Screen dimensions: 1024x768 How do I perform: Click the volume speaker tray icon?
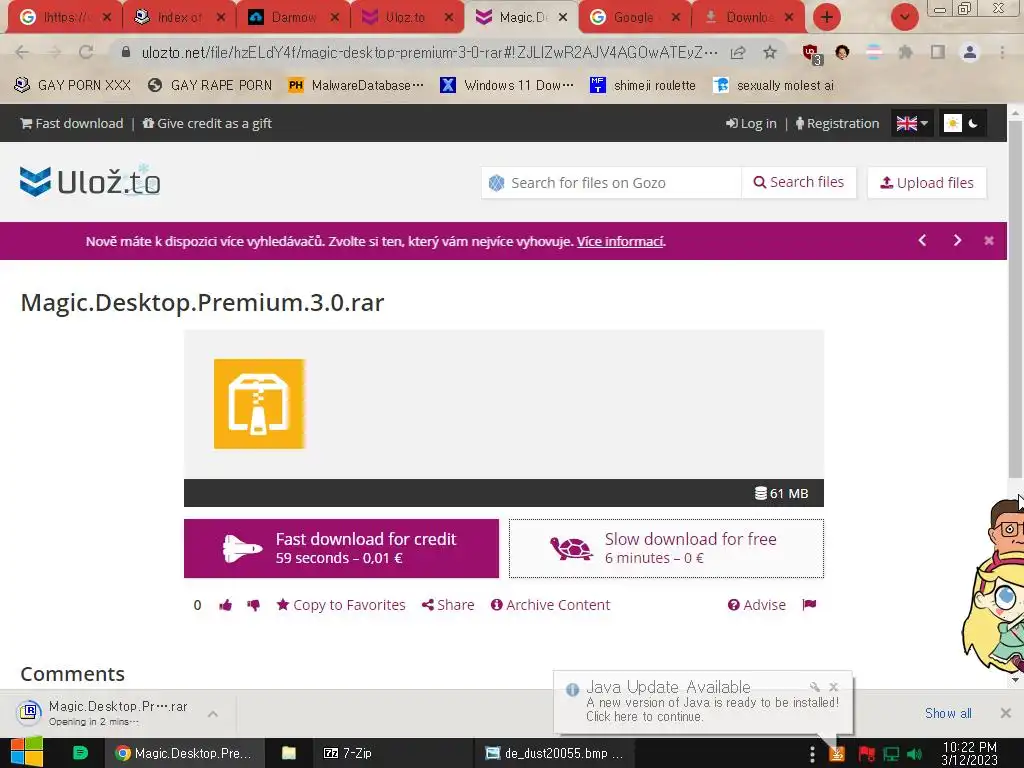coord(914,754)
